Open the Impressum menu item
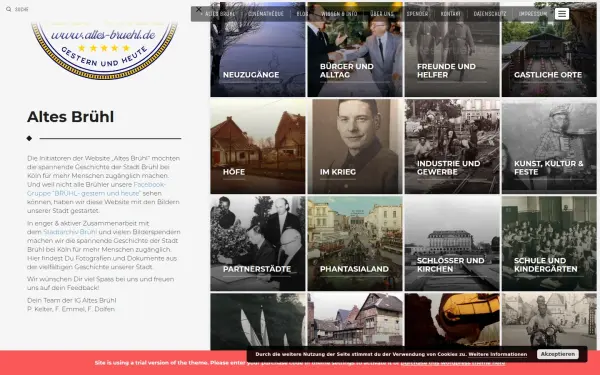 coord(533,14)
